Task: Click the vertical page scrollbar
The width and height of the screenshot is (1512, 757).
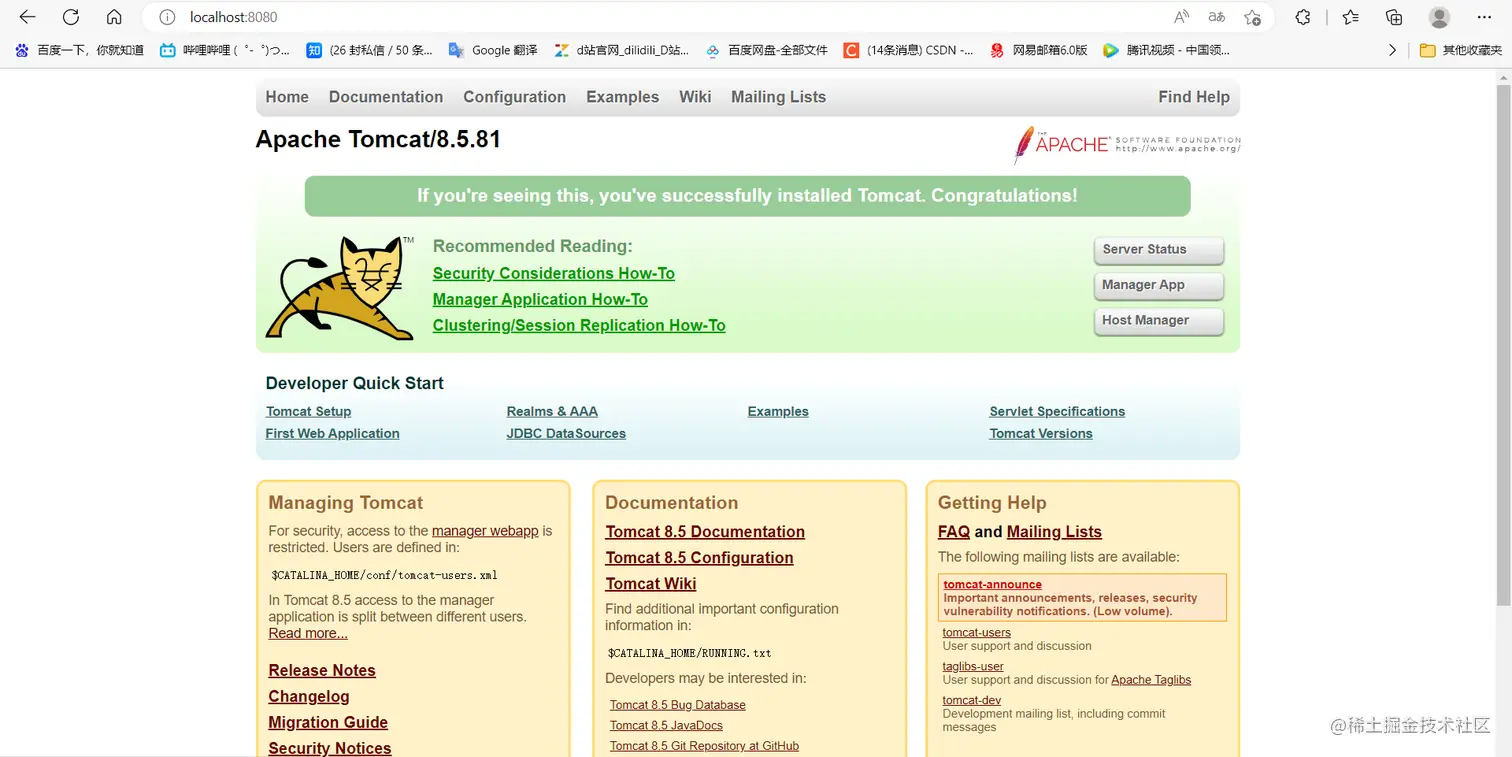Action: click(x=1503, y=345)
